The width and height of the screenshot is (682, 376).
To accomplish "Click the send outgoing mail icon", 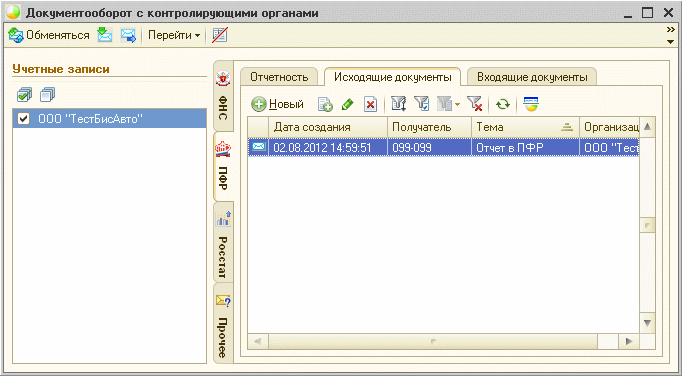I will click(128, 35).
